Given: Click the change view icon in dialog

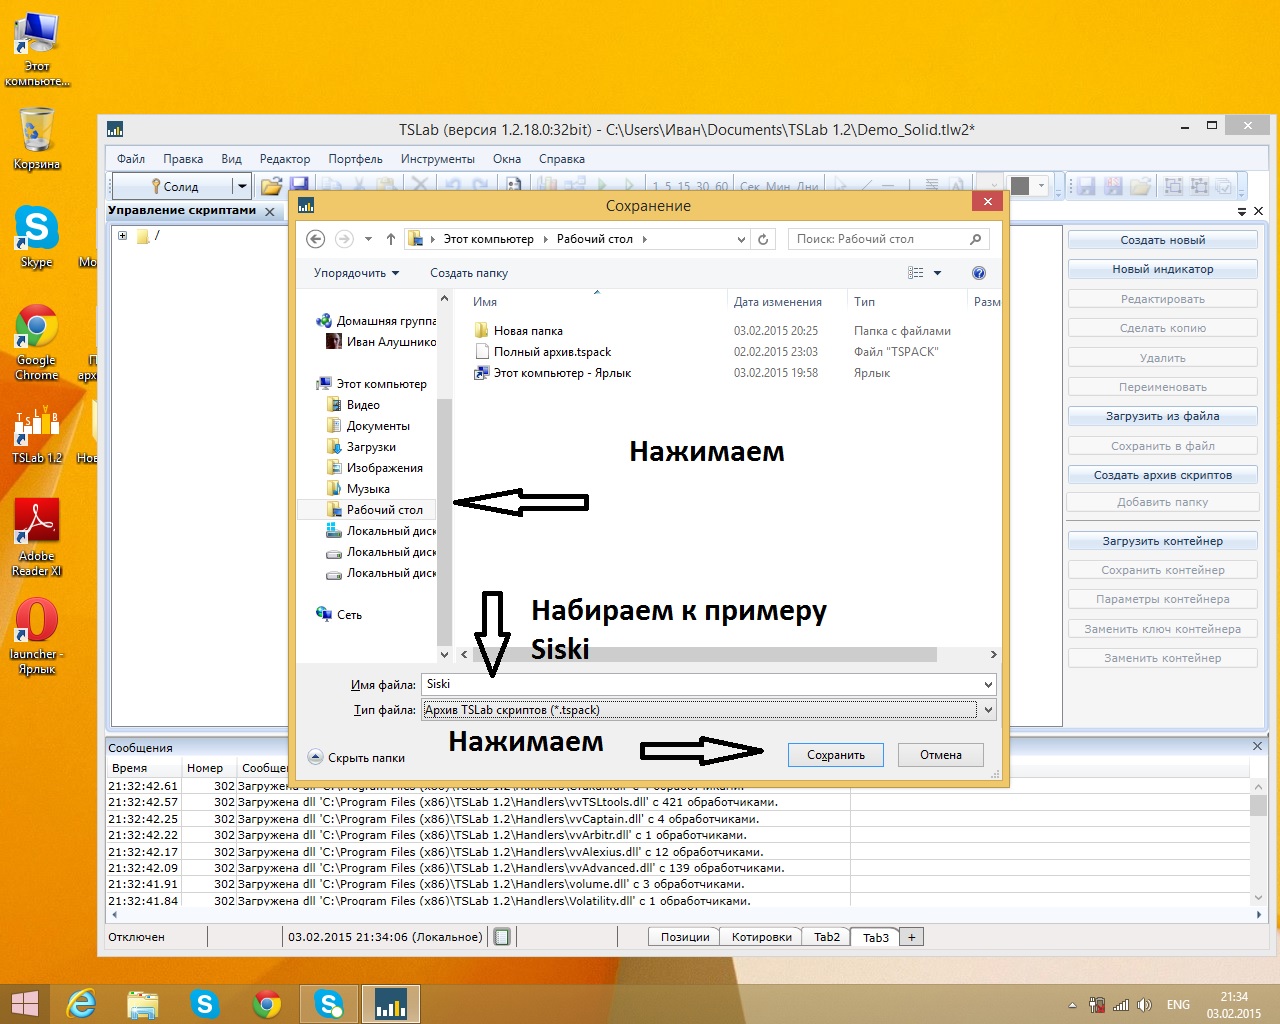Looking at the screenshot, I should [915, 273].
